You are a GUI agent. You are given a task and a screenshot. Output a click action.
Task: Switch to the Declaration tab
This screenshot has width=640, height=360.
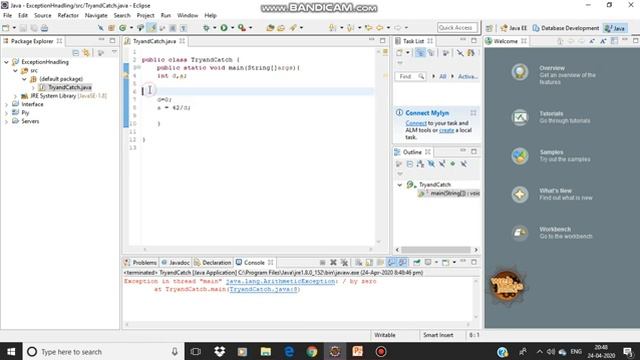tap(213, 262)
